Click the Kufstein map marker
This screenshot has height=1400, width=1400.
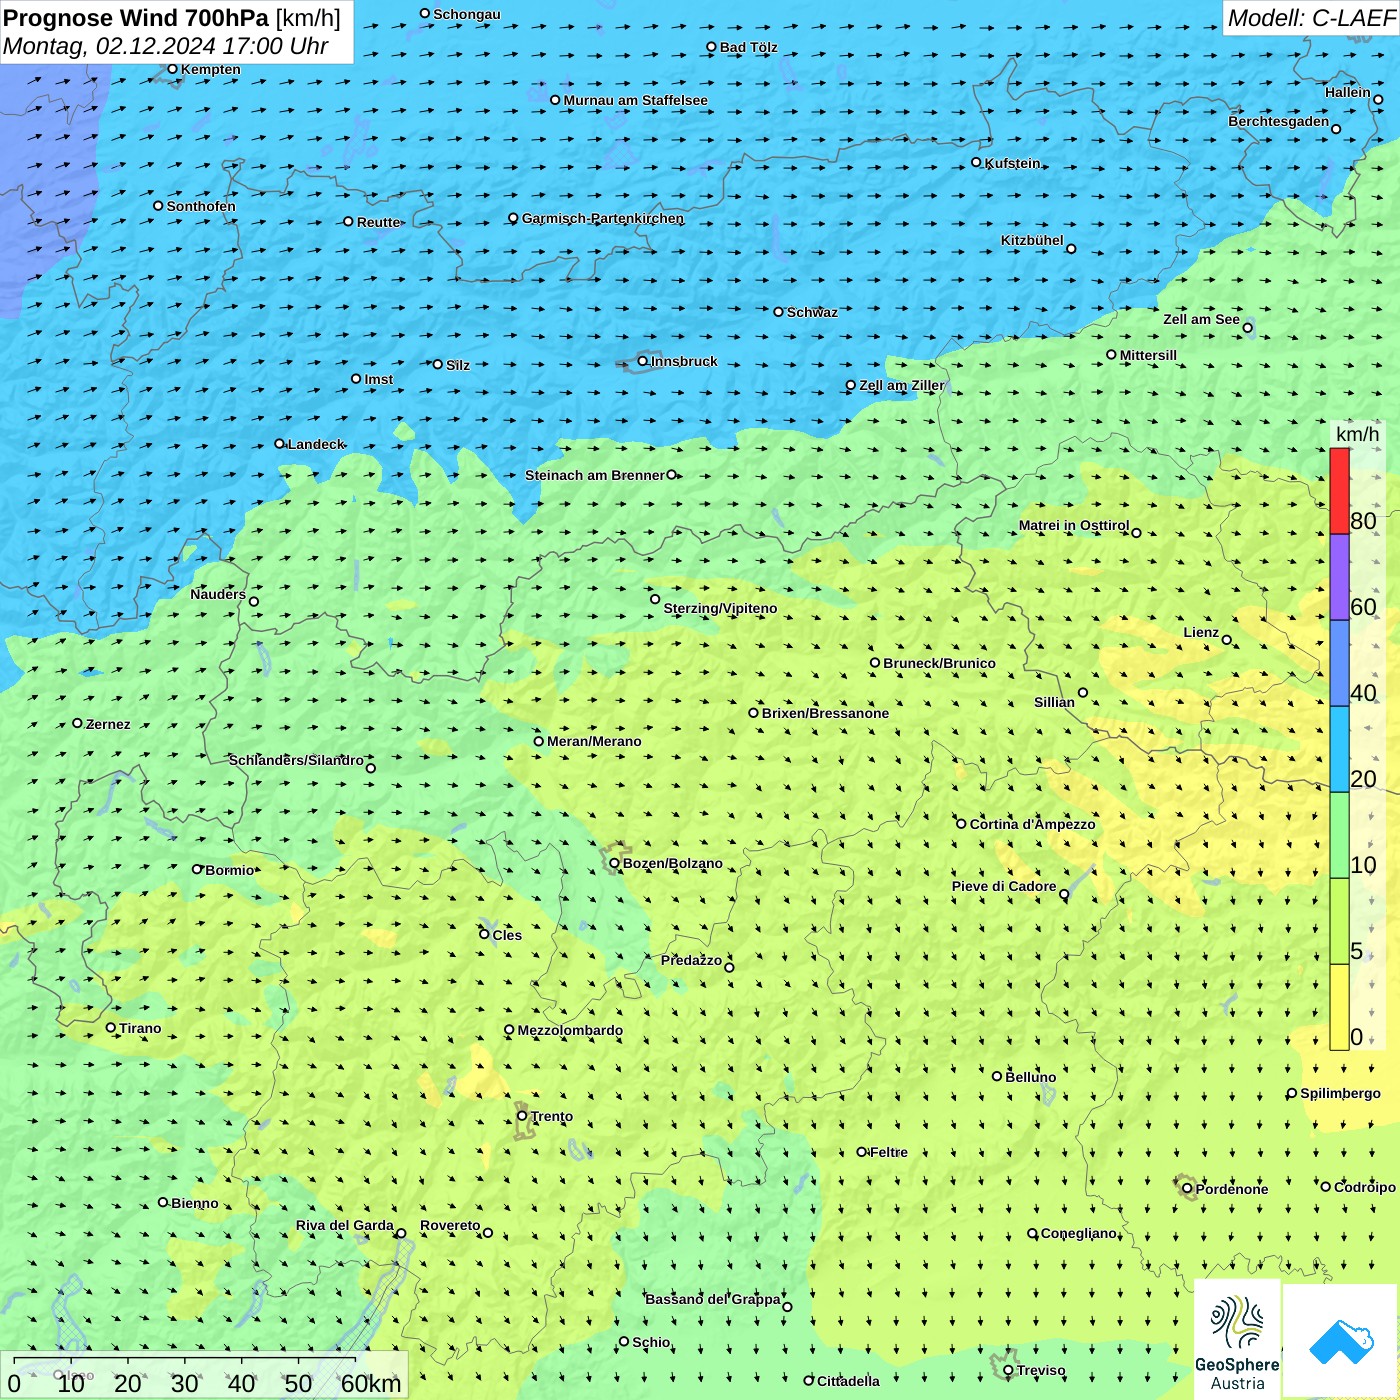[x=977, y=162]
